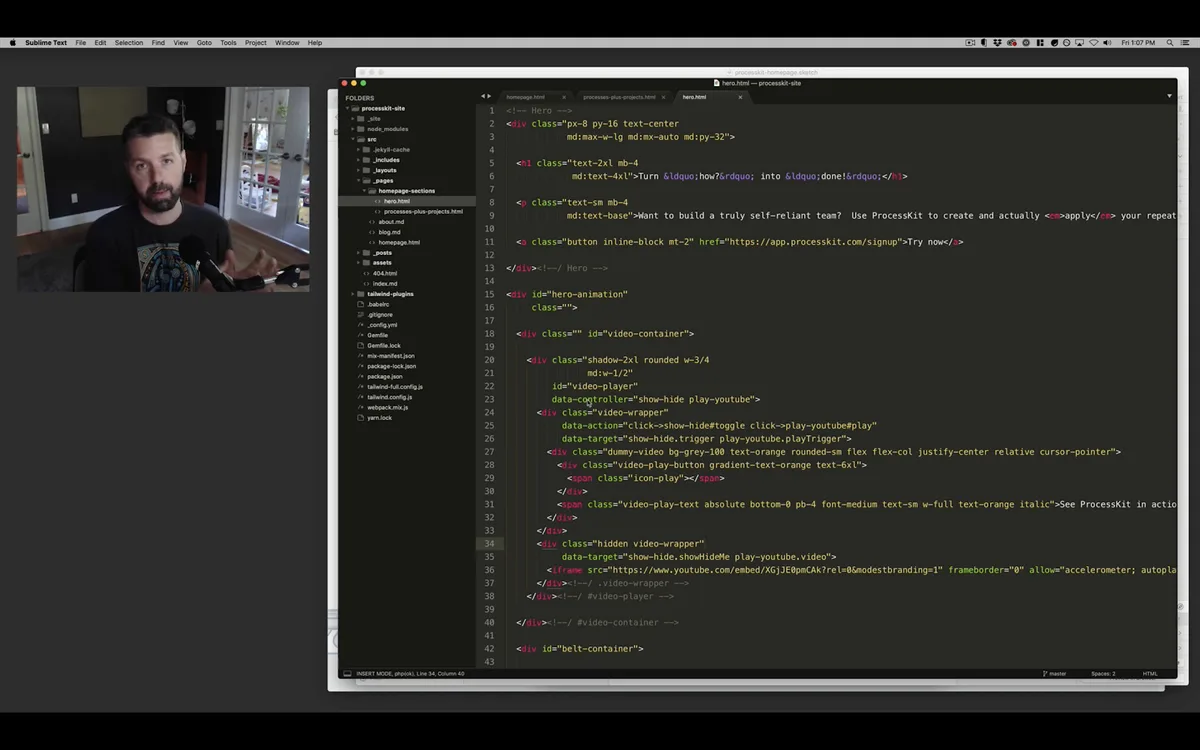Image resolution: width=1200 pixels, height=750 pixels.
Task: Open tailwind.config.js in the sidebar
Action: coord(389,397)
